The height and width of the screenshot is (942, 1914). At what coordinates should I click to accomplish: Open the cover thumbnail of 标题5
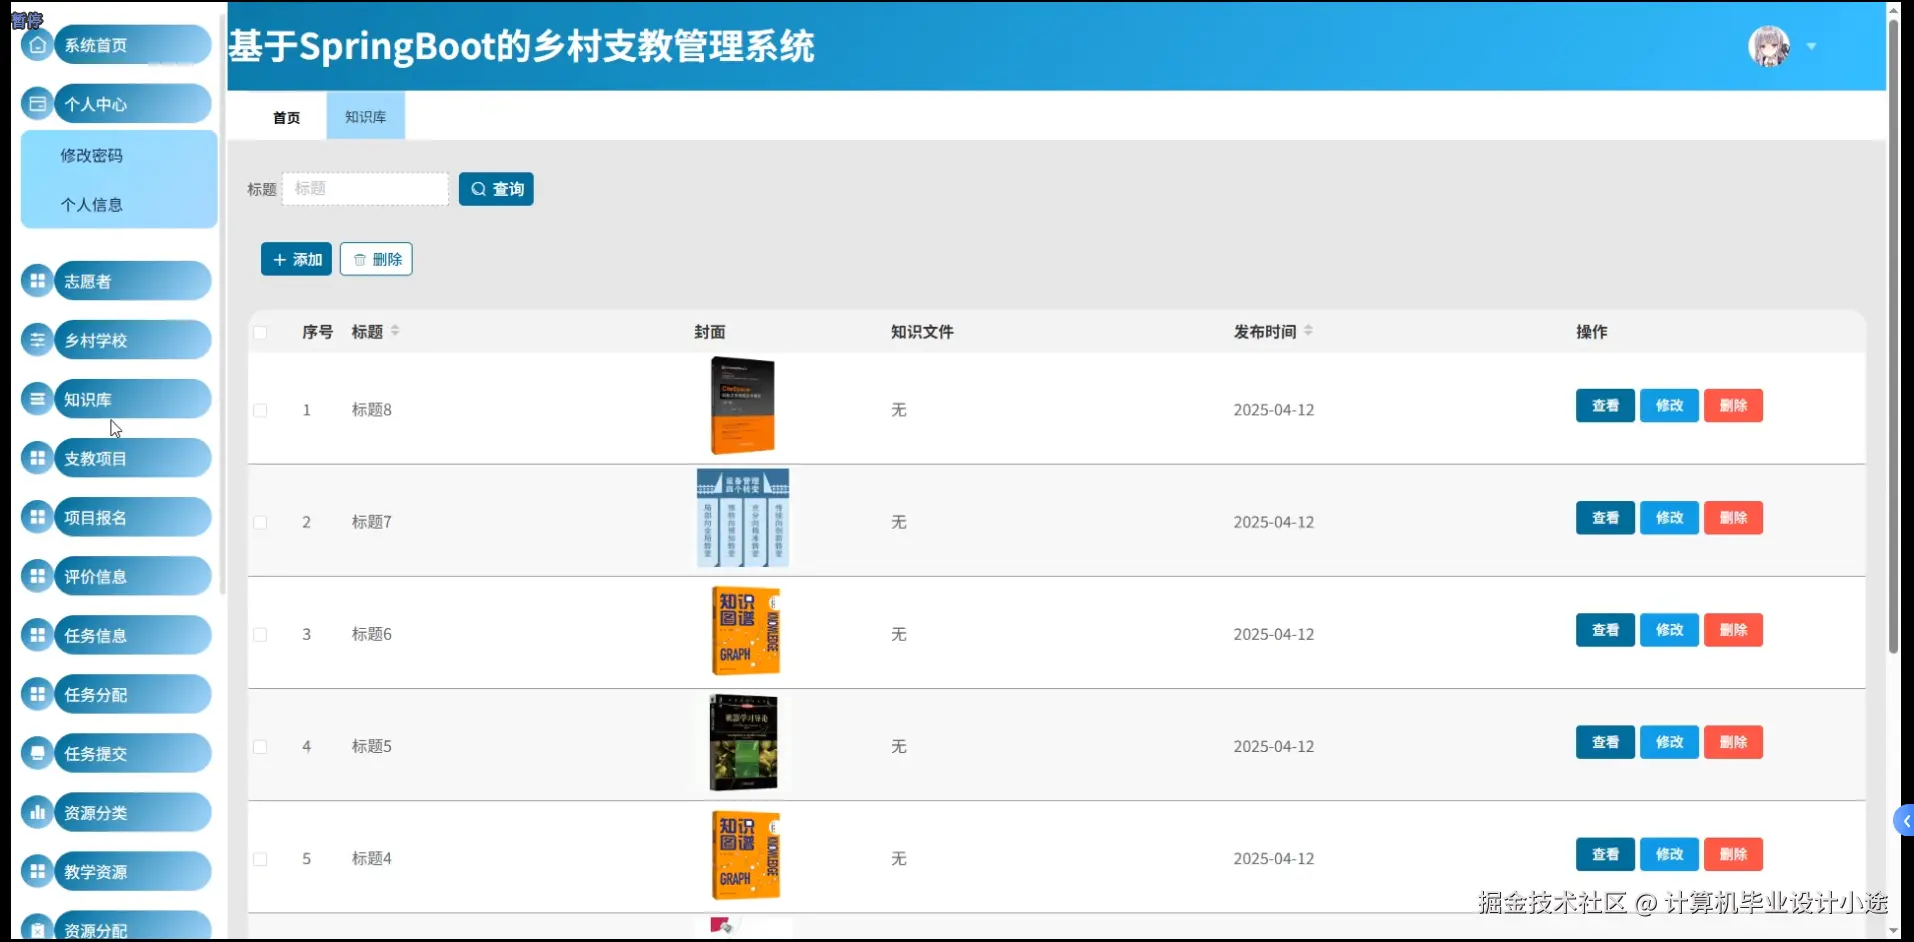coord(743,743)
